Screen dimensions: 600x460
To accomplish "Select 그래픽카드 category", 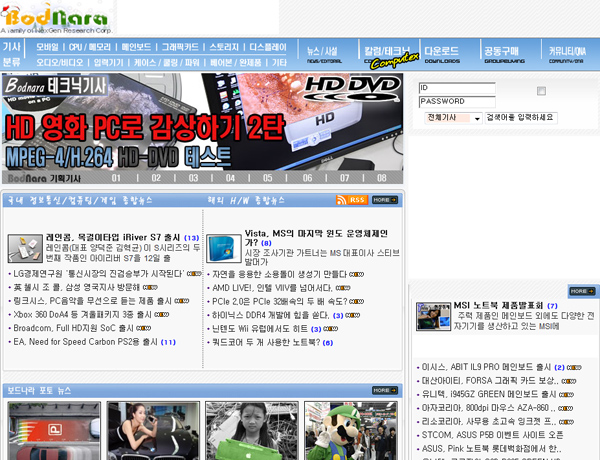I will [x=180, y=47].
